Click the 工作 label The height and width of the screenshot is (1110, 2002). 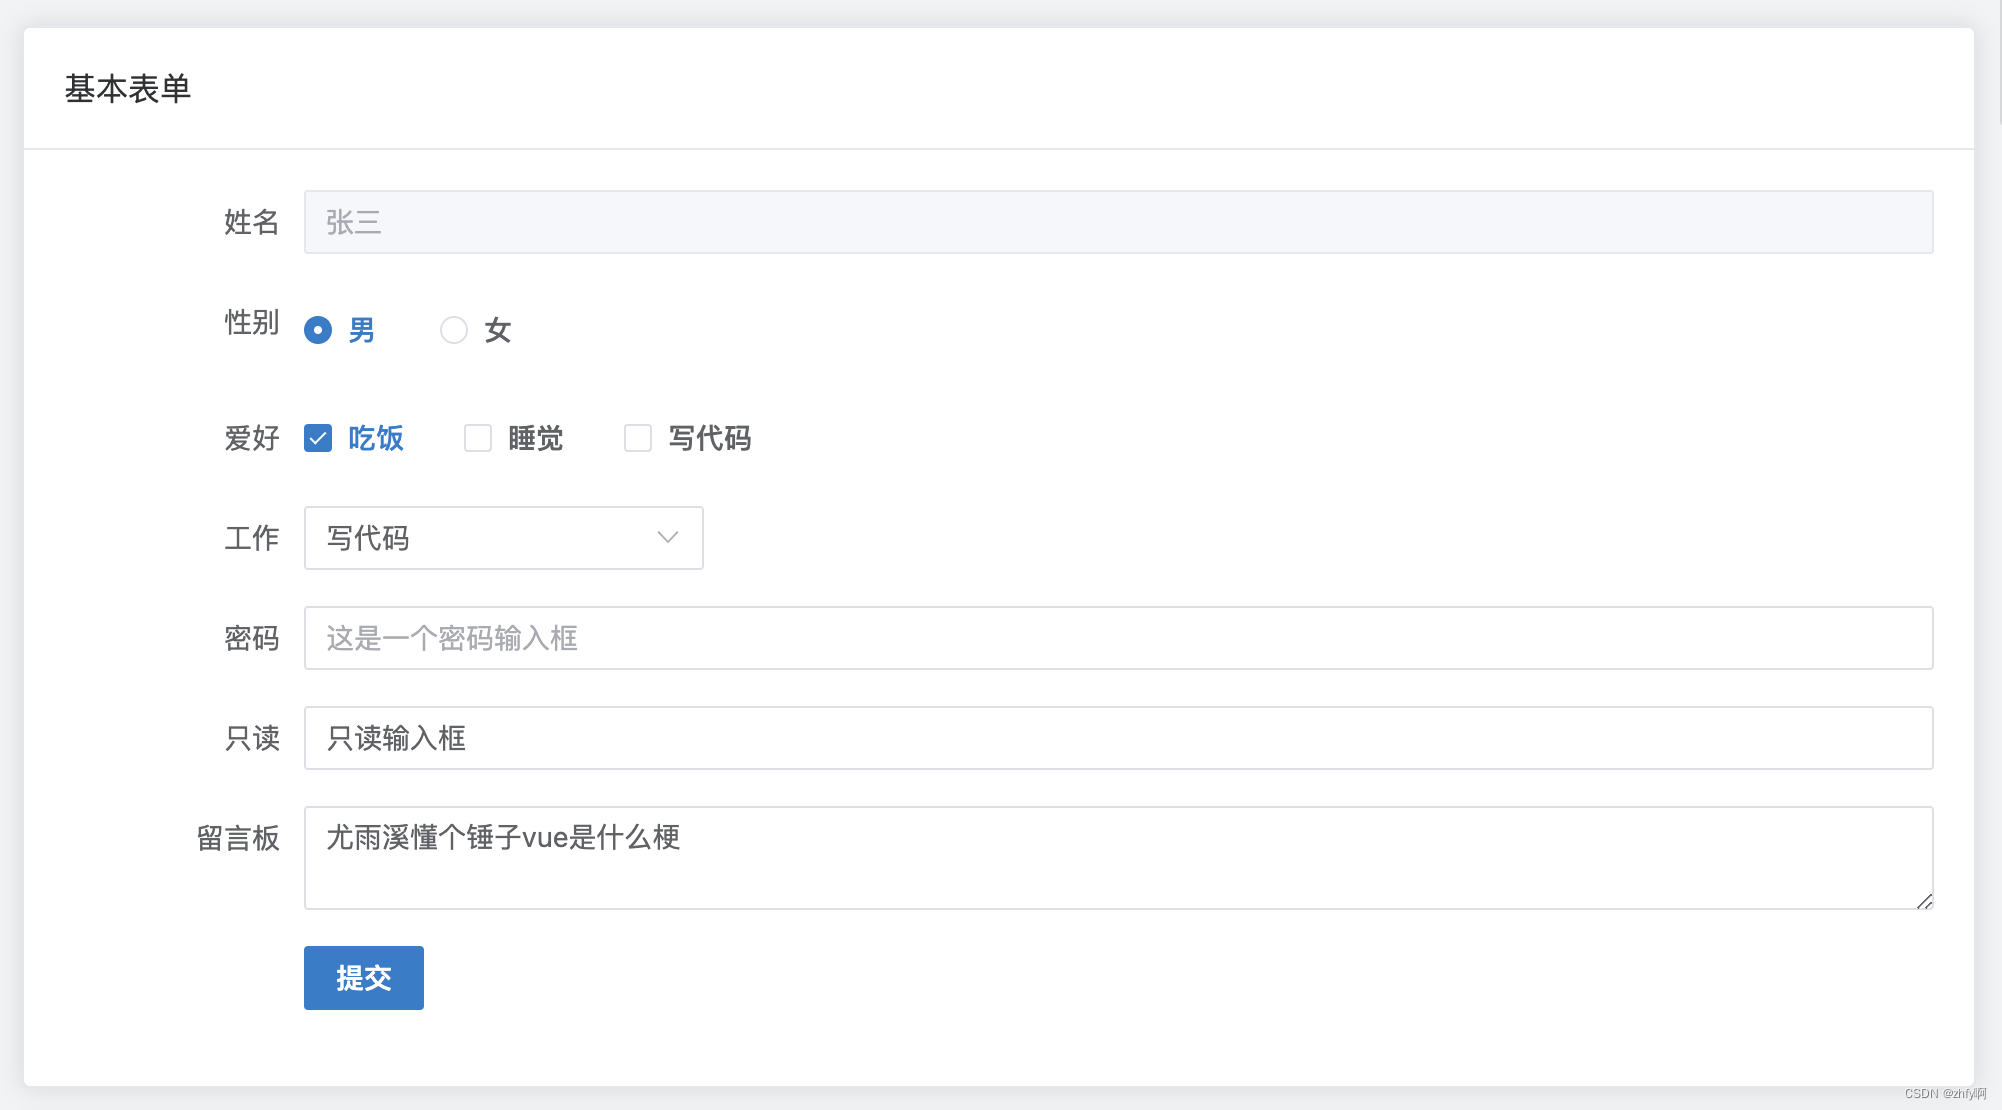pyautogui.click(x=252, y=538)
